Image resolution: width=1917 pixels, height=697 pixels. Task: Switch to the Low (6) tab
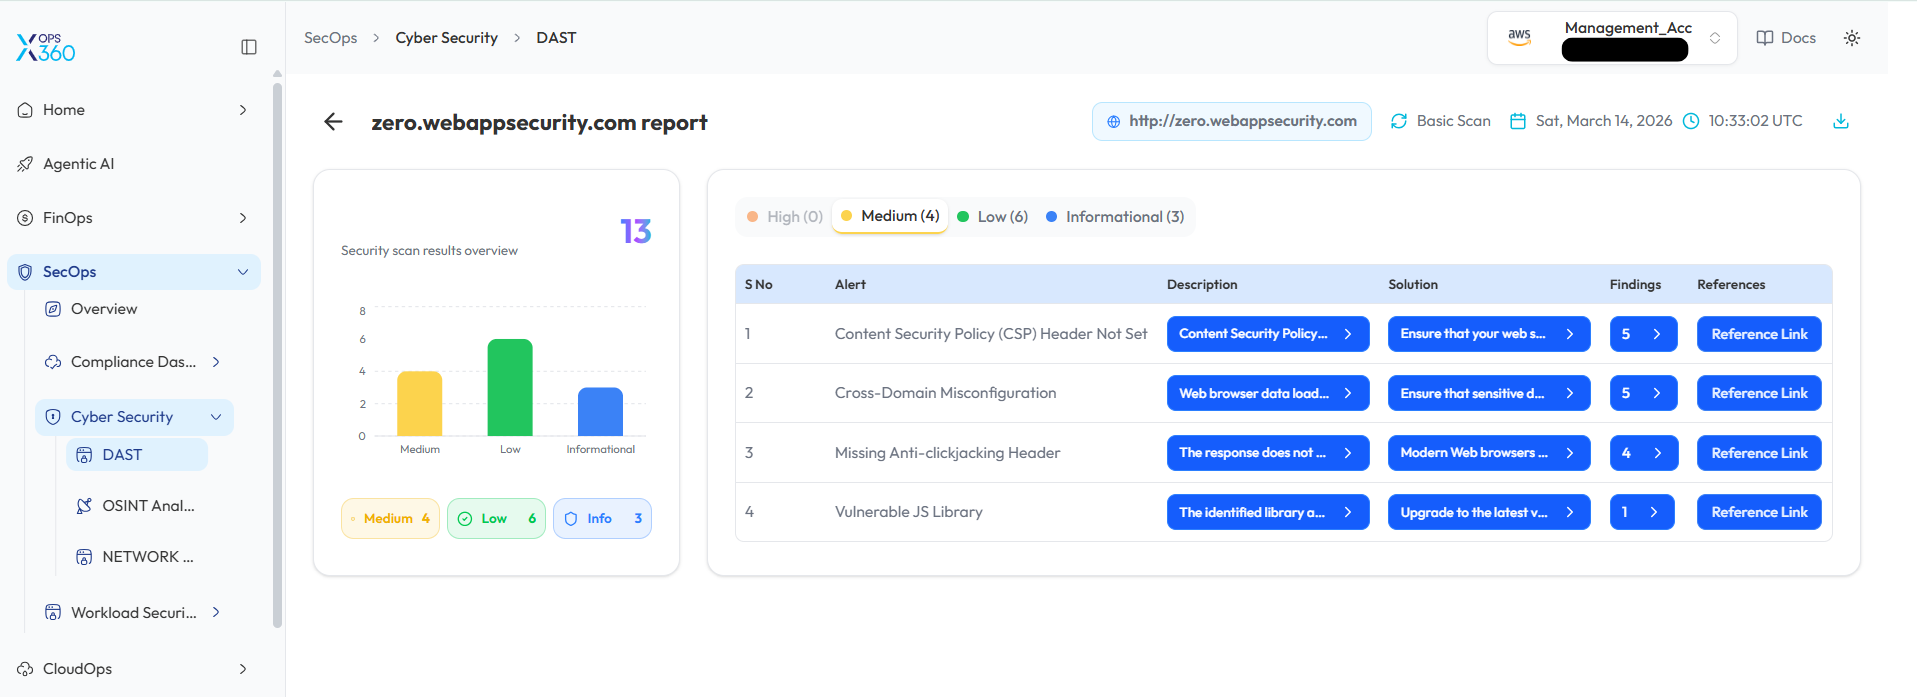pos(992,217)
